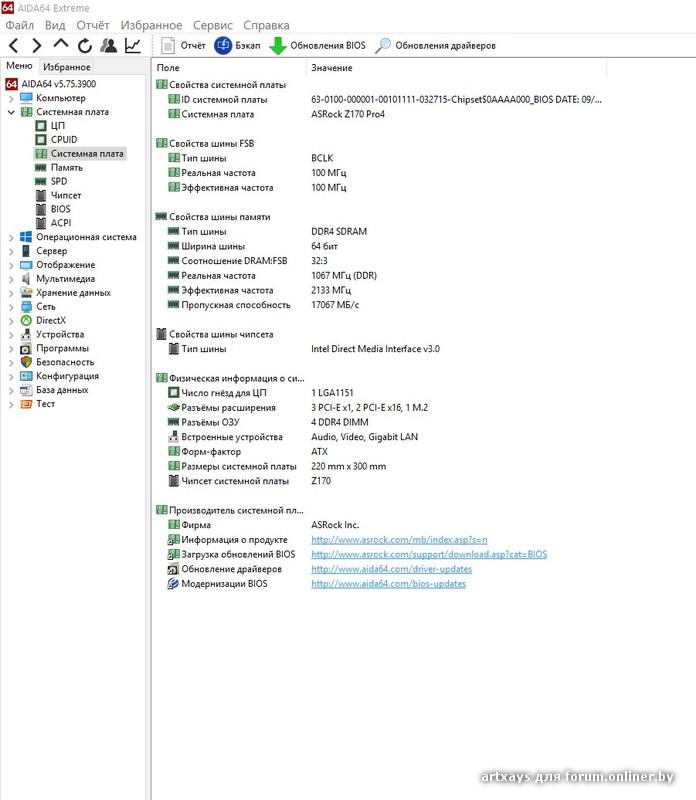Select SPD in the tree
Screen dimensions: 696x800
tap(51, 181)
